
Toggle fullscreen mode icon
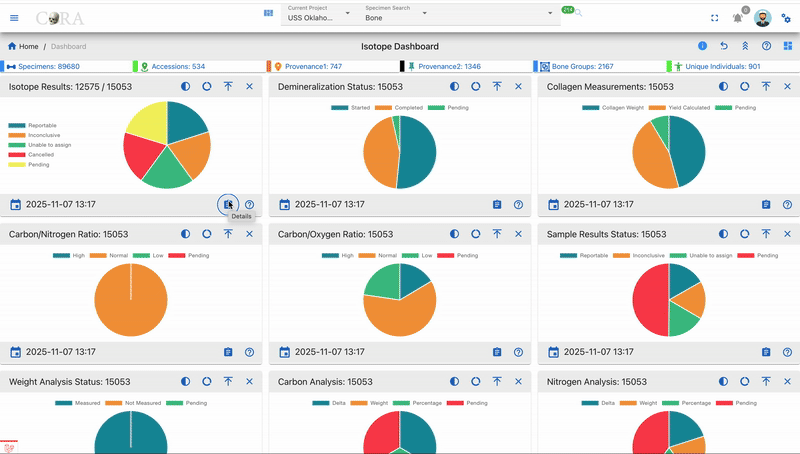715,18
